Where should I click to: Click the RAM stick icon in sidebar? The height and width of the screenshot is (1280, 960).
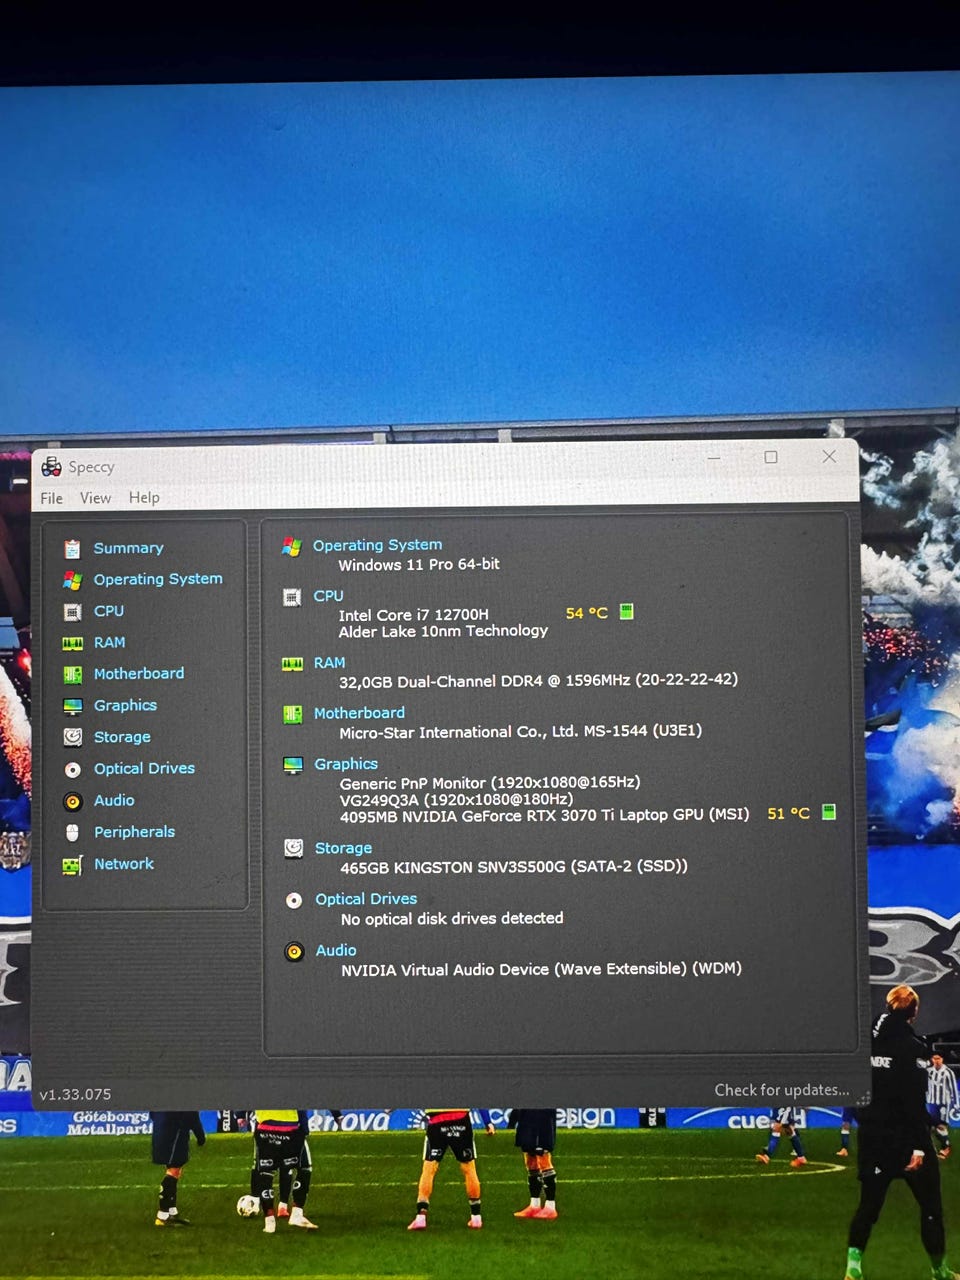pyautogui.click(x=72, y=644)
